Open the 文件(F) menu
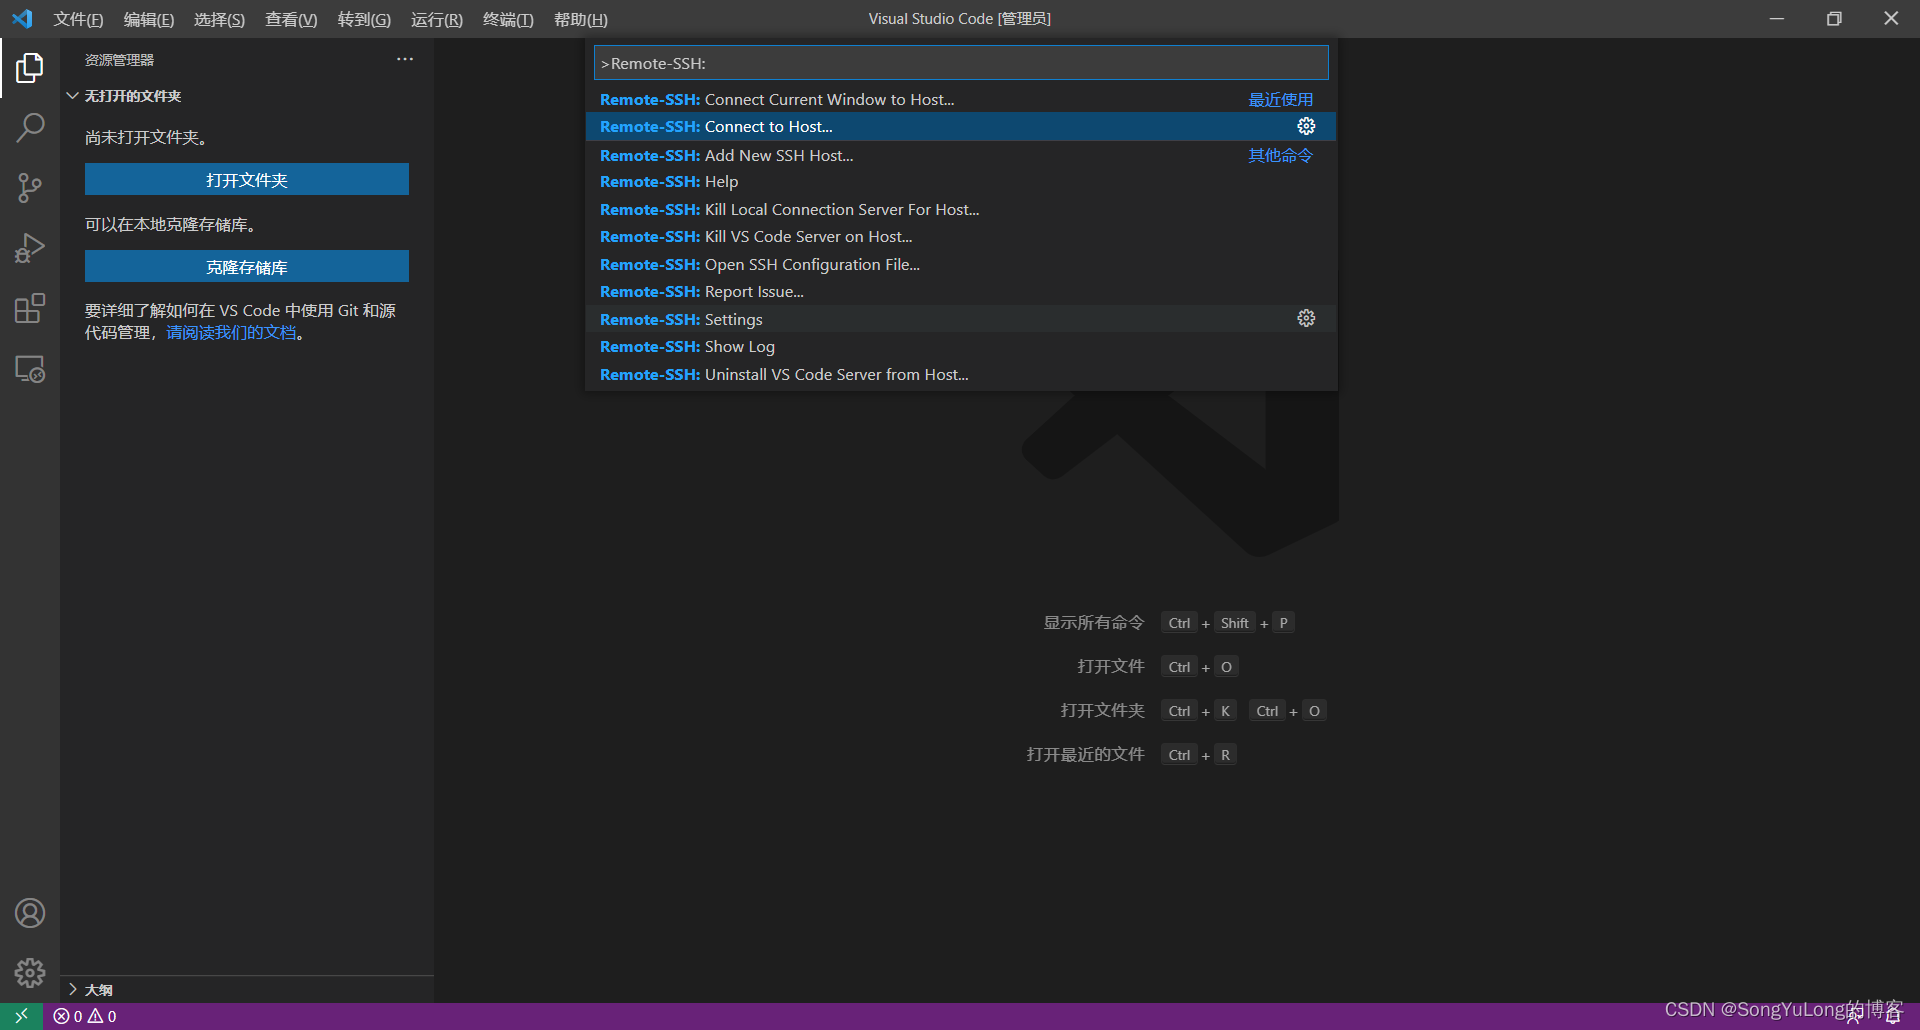1920x1030 pixels. [78, 19]
